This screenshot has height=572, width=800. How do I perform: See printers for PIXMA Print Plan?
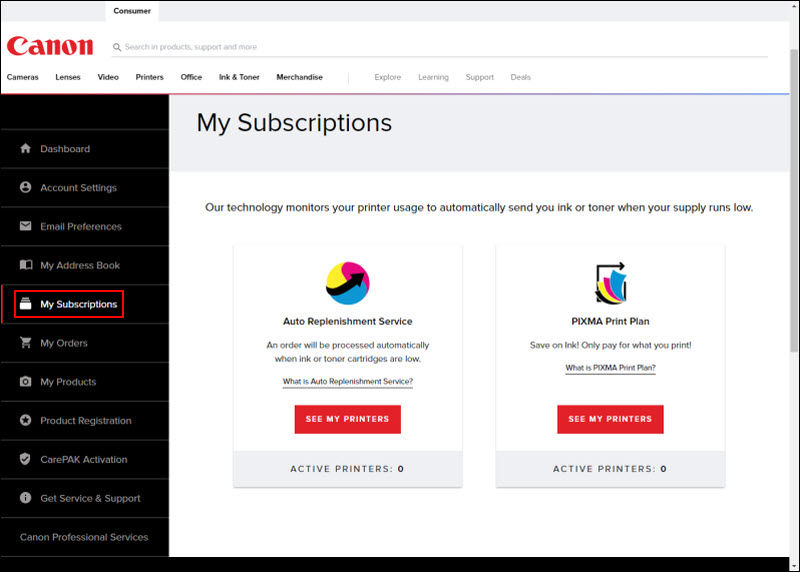pos(610,419)
